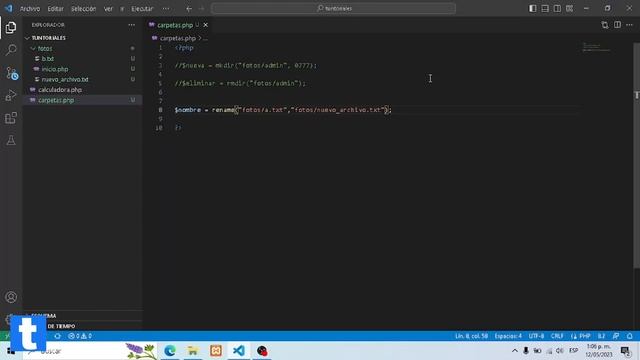Collapse the fotos folder
The image size is (640, 360).
45,49
